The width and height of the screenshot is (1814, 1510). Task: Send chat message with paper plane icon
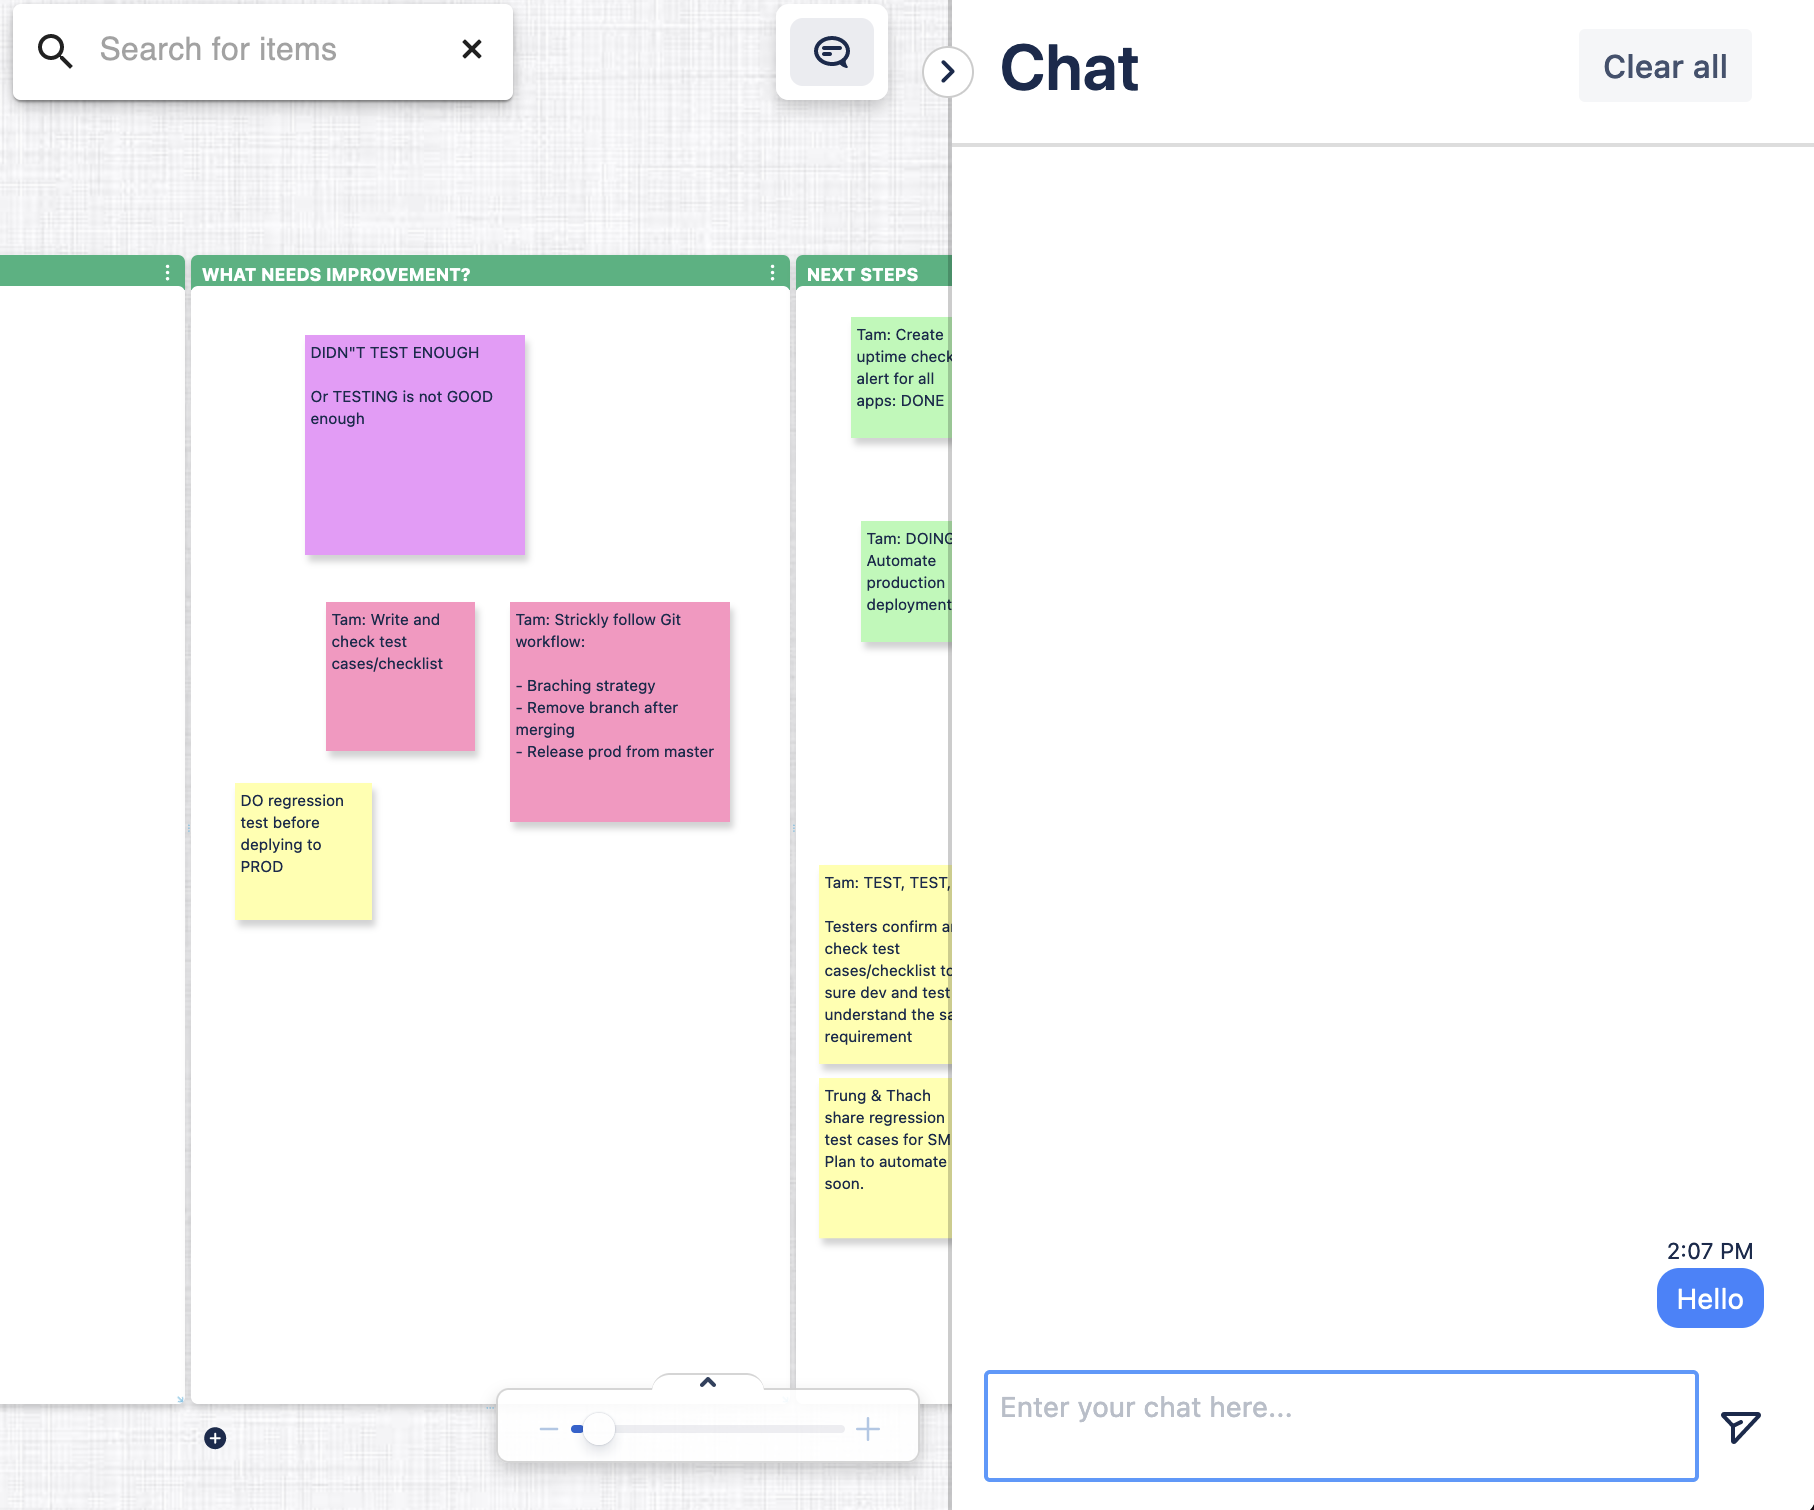(x=1740, y=1426)
